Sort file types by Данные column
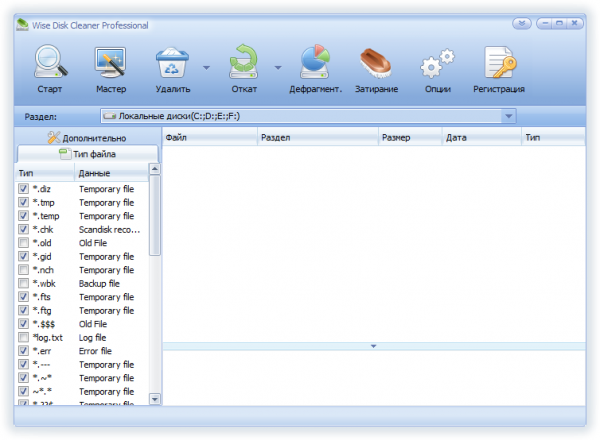600x440 pixels. (111, 173)
